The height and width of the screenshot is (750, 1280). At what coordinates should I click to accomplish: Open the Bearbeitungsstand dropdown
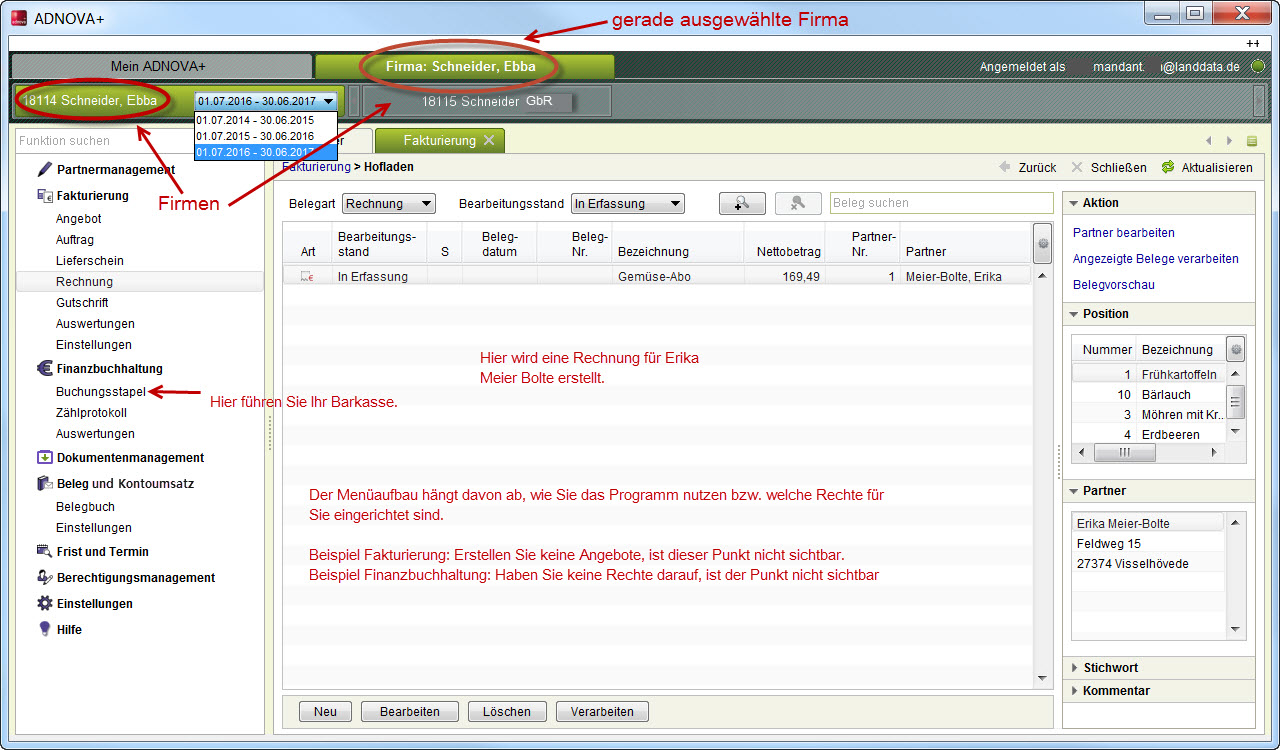click(627, 204)
